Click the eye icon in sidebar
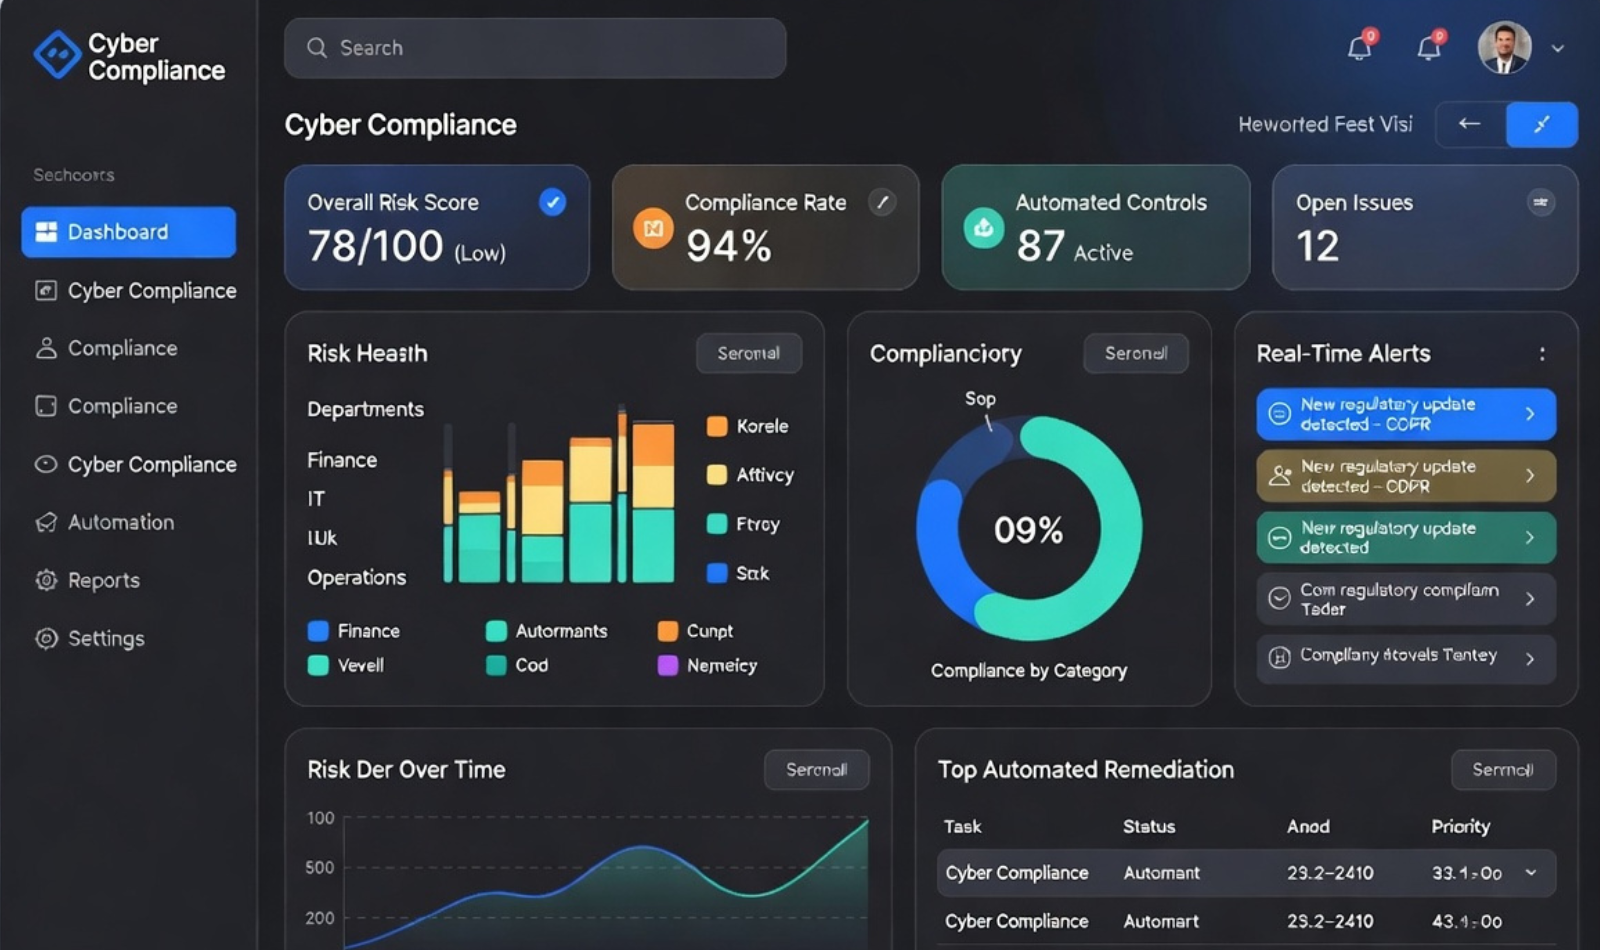This screenshot has height=950, width=1600. pos(46,464)
